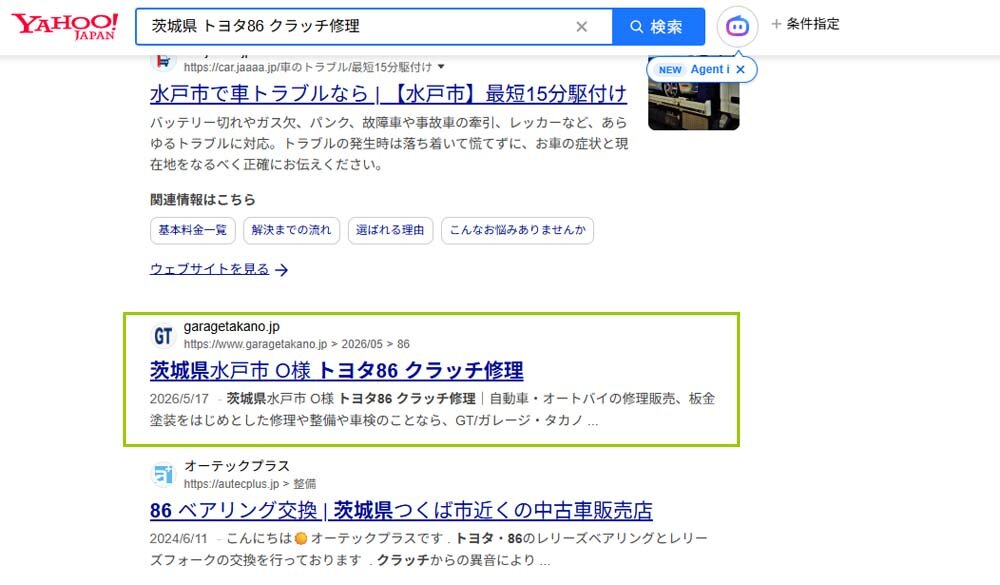Open the garagetakano.jp site name
This screenshot has width=1000, height=585.
click(x=232, y=327)
